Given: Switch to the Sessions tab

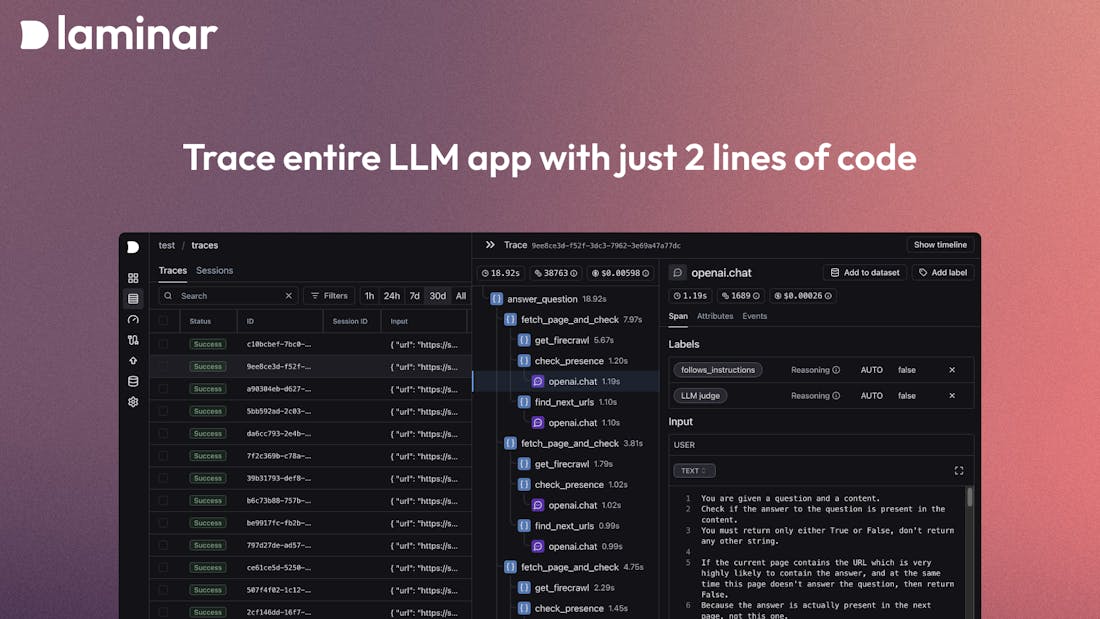Looking at the screenshot, I should 215,271.
